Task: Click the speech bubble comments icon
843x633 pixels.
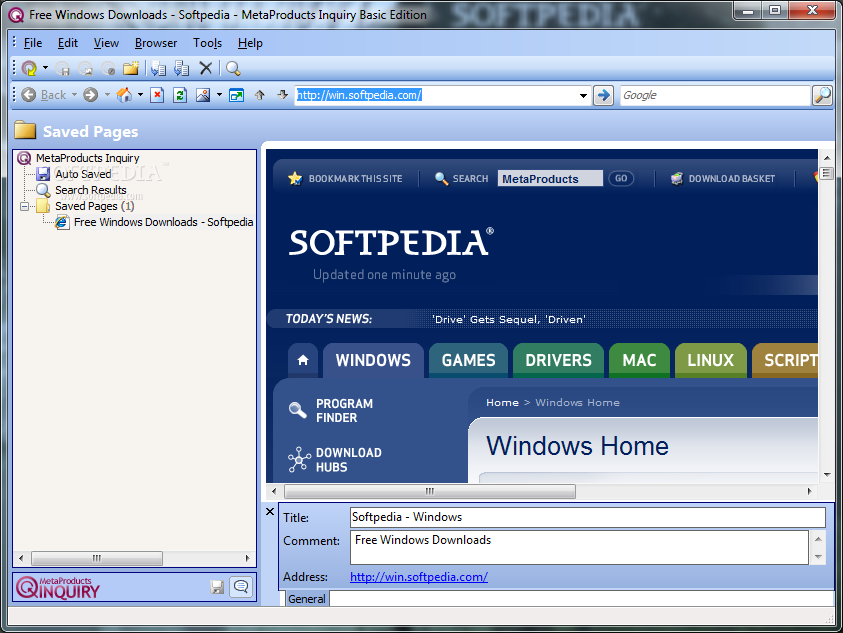Action: click(x=241, y=587)
